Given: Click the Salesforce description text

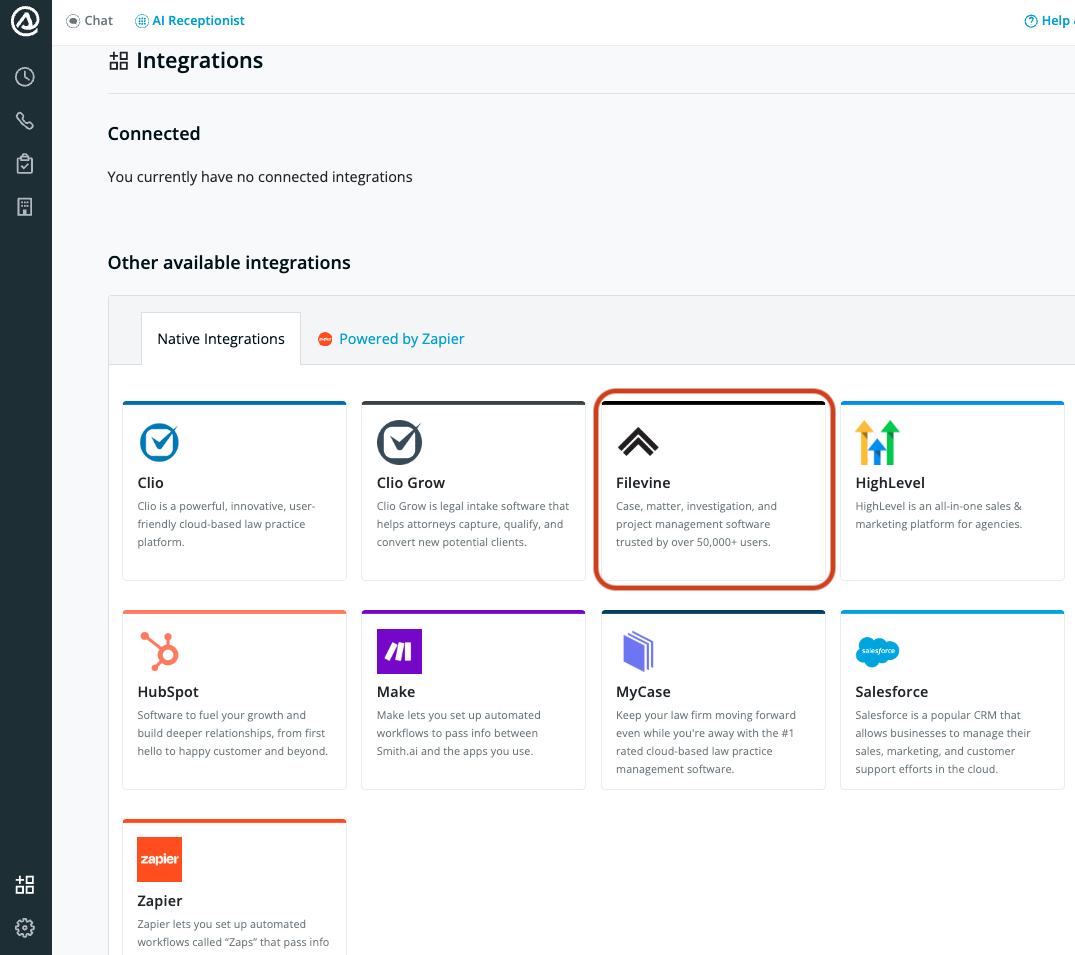Looking at the screenshot, I should click(943, 742).
